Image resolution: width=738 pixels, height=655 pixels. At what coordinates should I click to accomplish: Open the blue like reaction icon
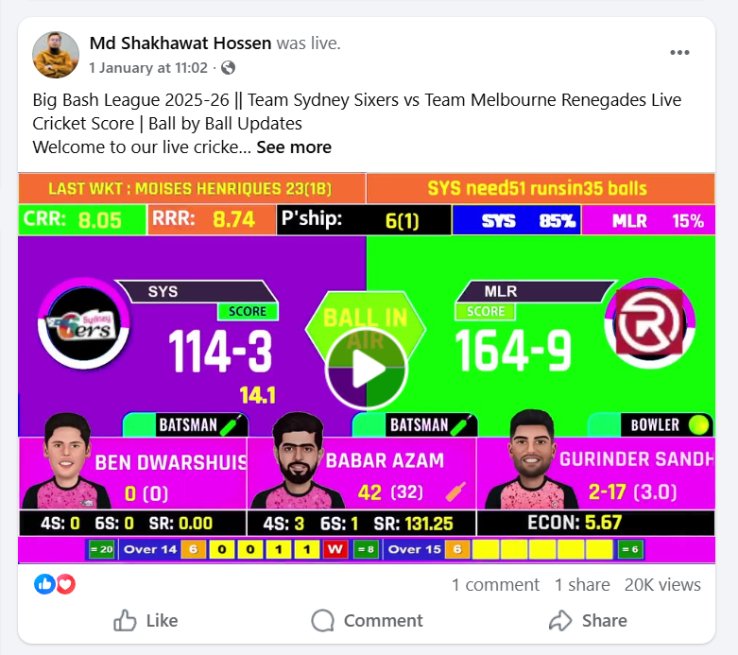point(44,584)
